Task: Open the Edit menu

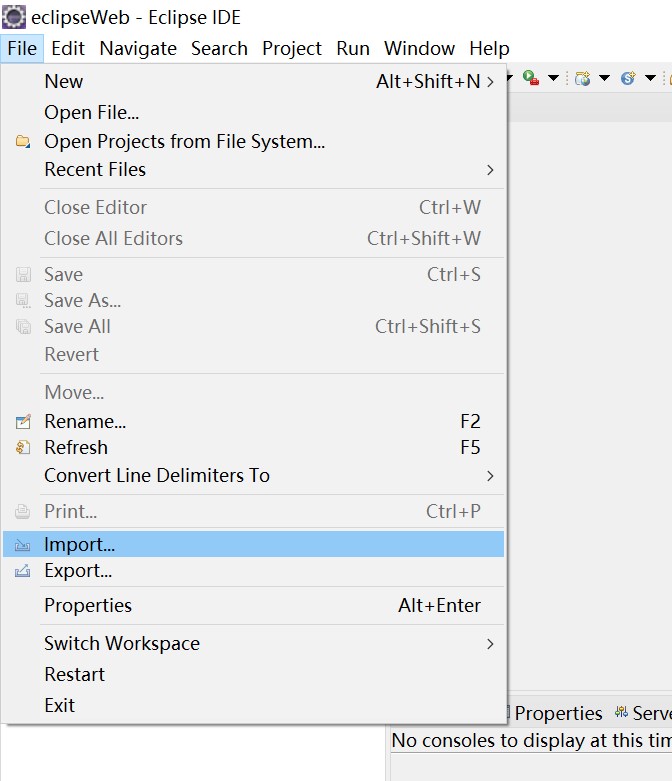Action: click(68, 48)
